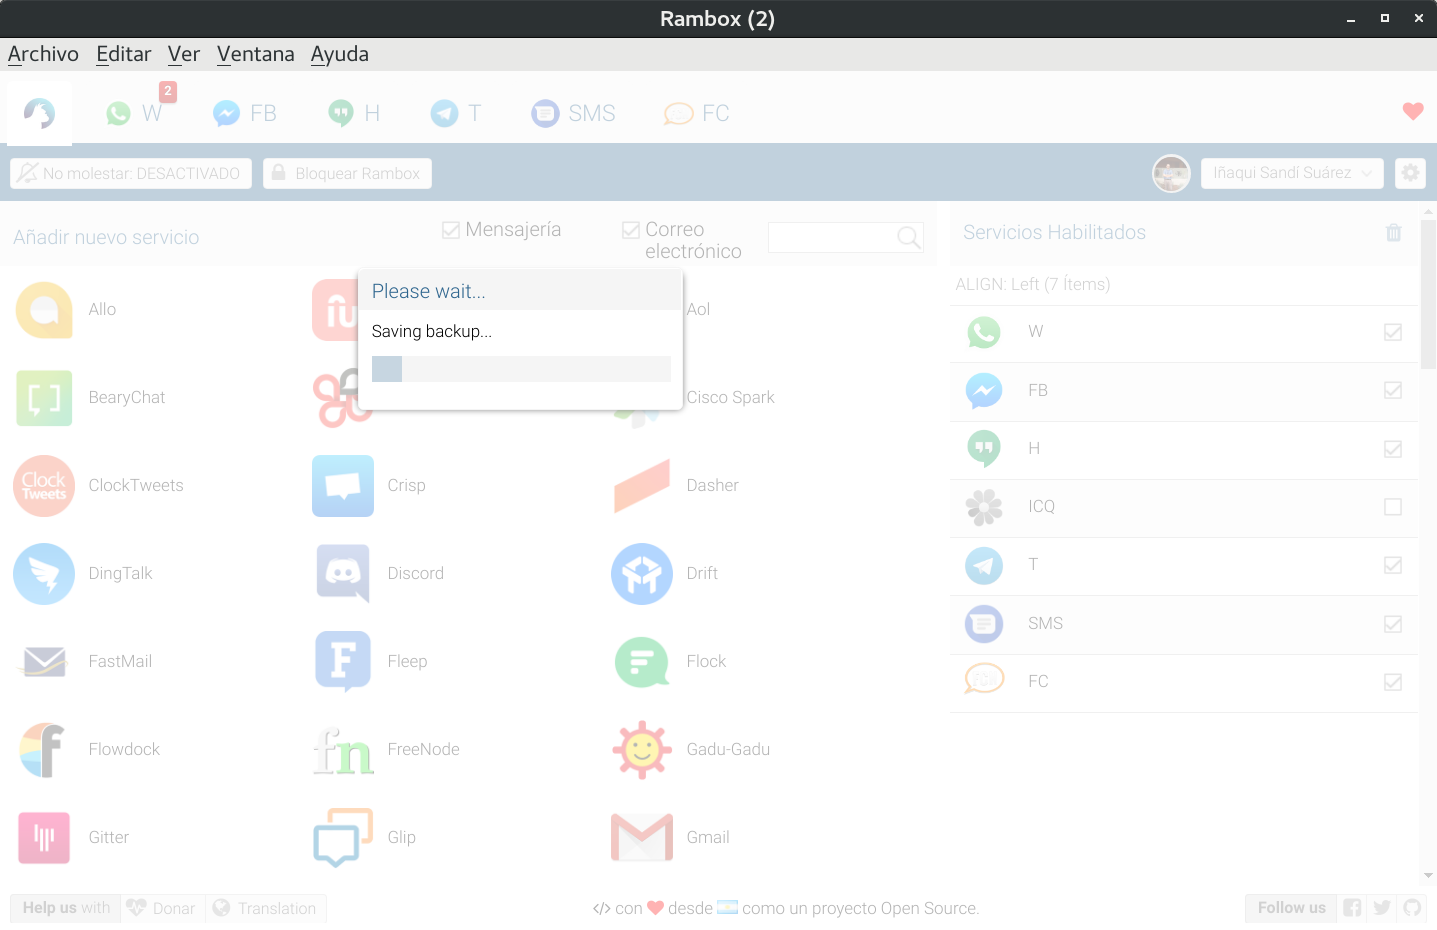Open the Editar menu
Viewport: 1437px width, 930px height.
124,54
